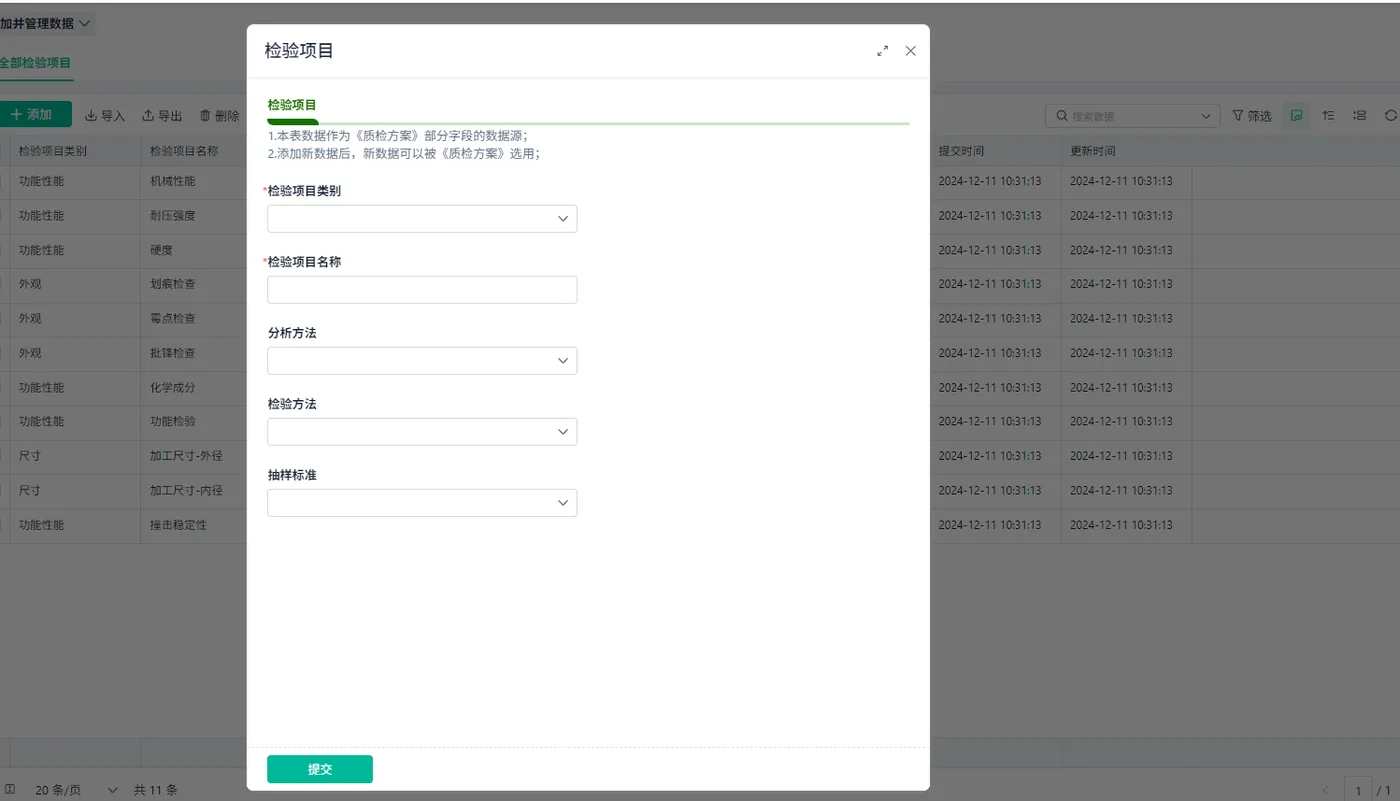The height and width of the screenshot is (801, 1400).
Task: Click the display settings list icon
Action: (1360, 116)
